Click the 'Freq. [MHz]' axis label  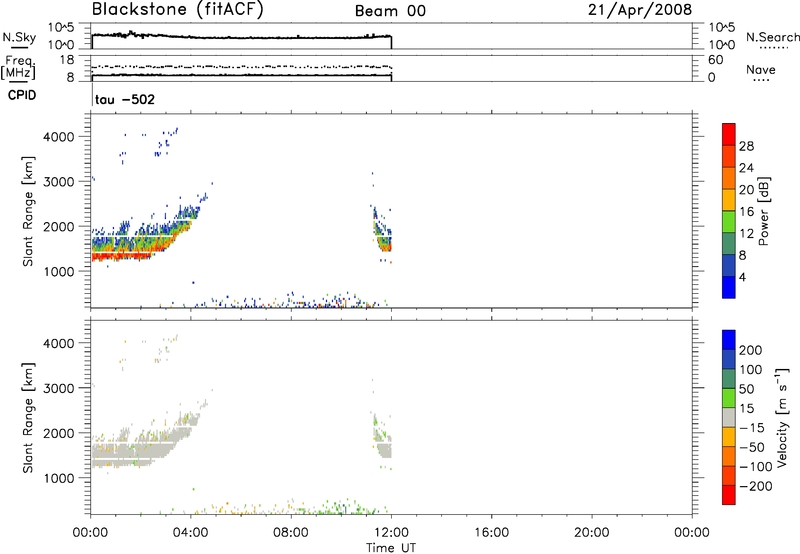pos(18,67)
